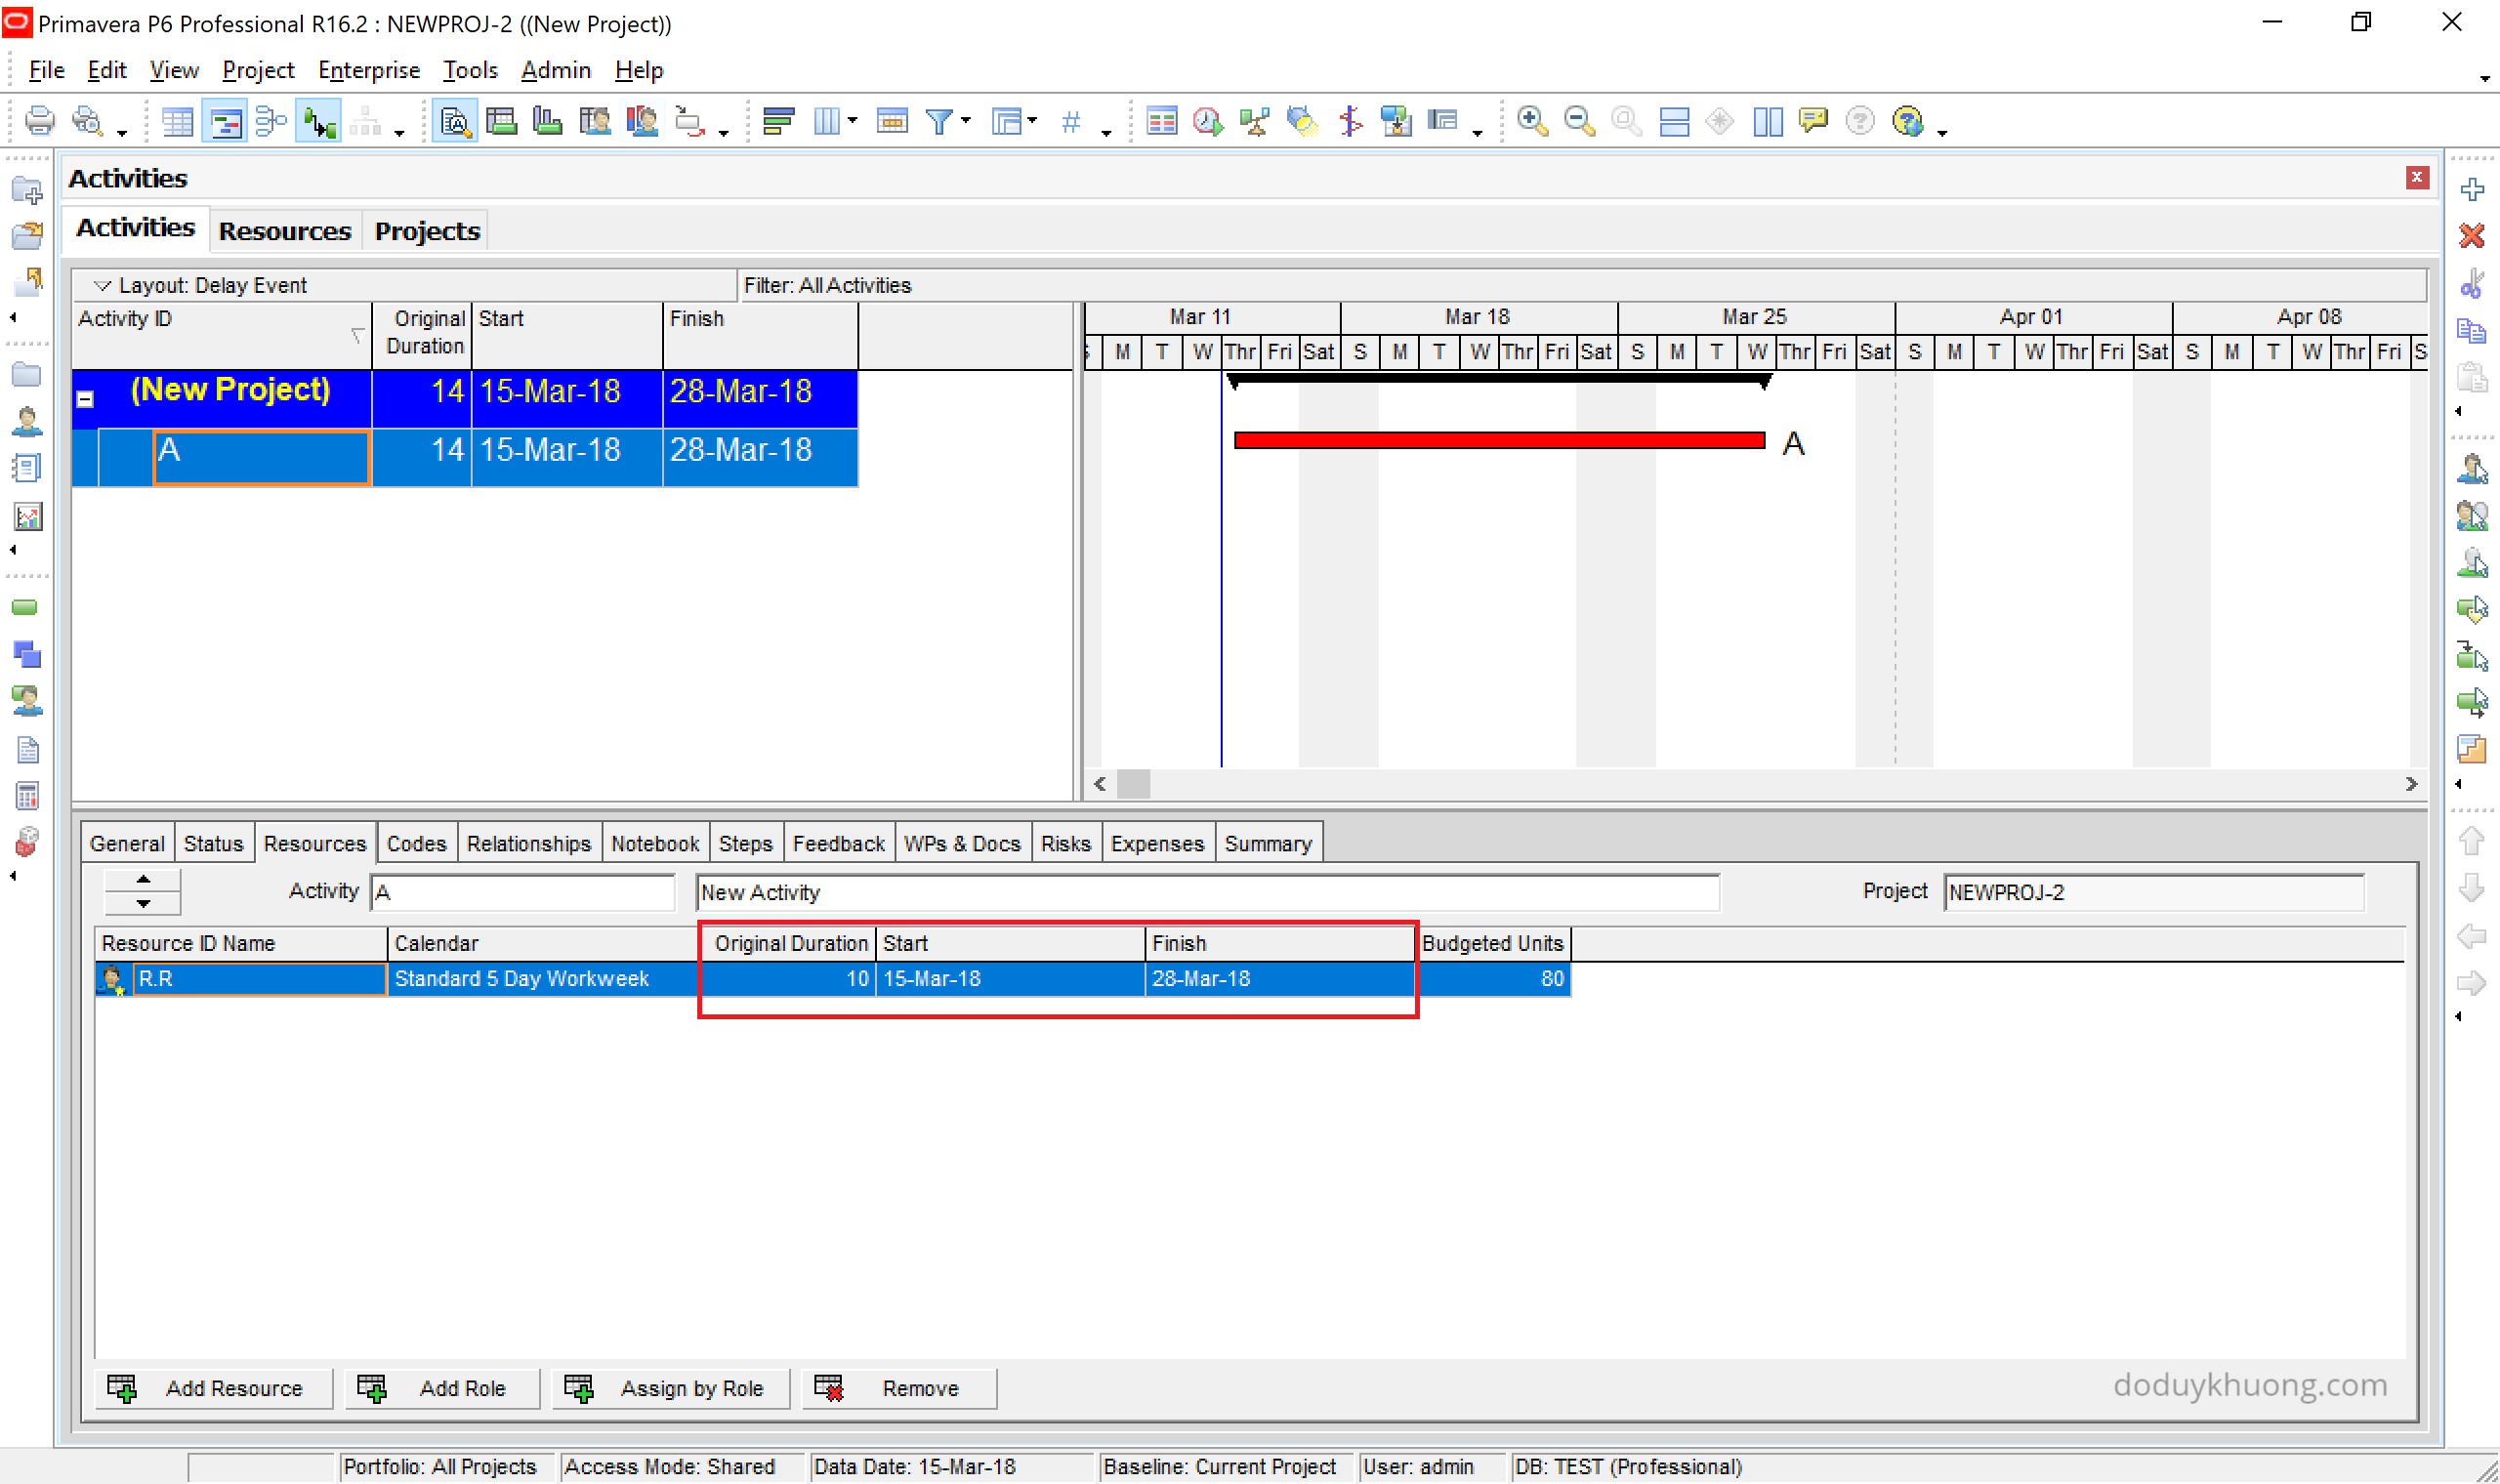Expand the Layout: Delay Event dropdown

(101, 285)
